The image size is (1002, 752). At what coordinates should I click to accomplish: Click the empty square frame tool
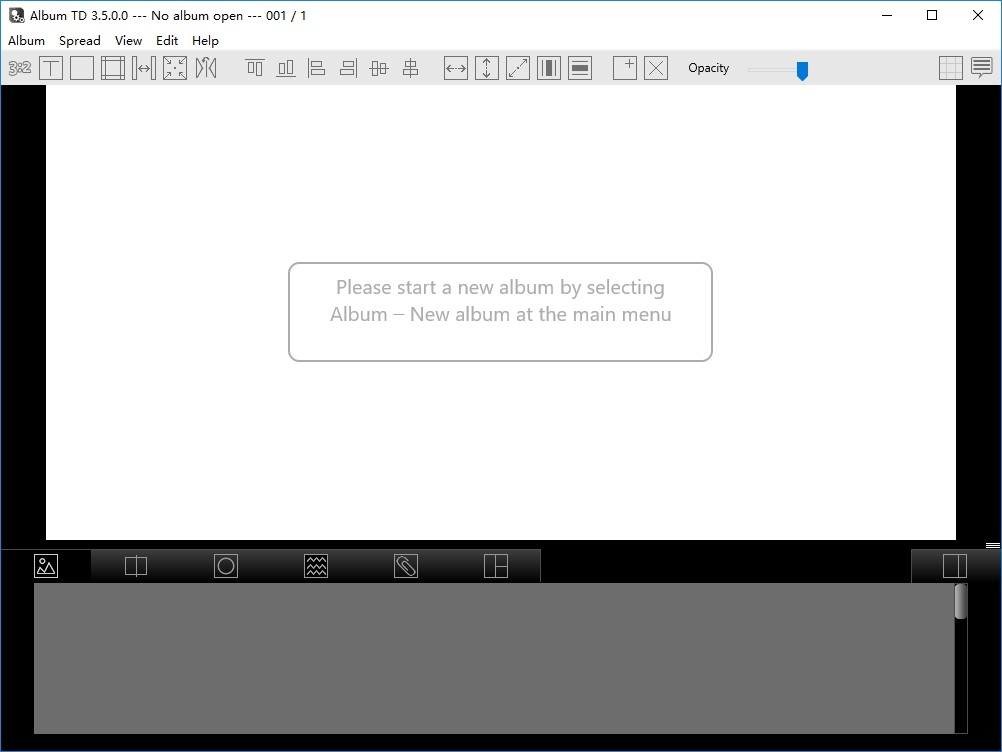(82, 68)
